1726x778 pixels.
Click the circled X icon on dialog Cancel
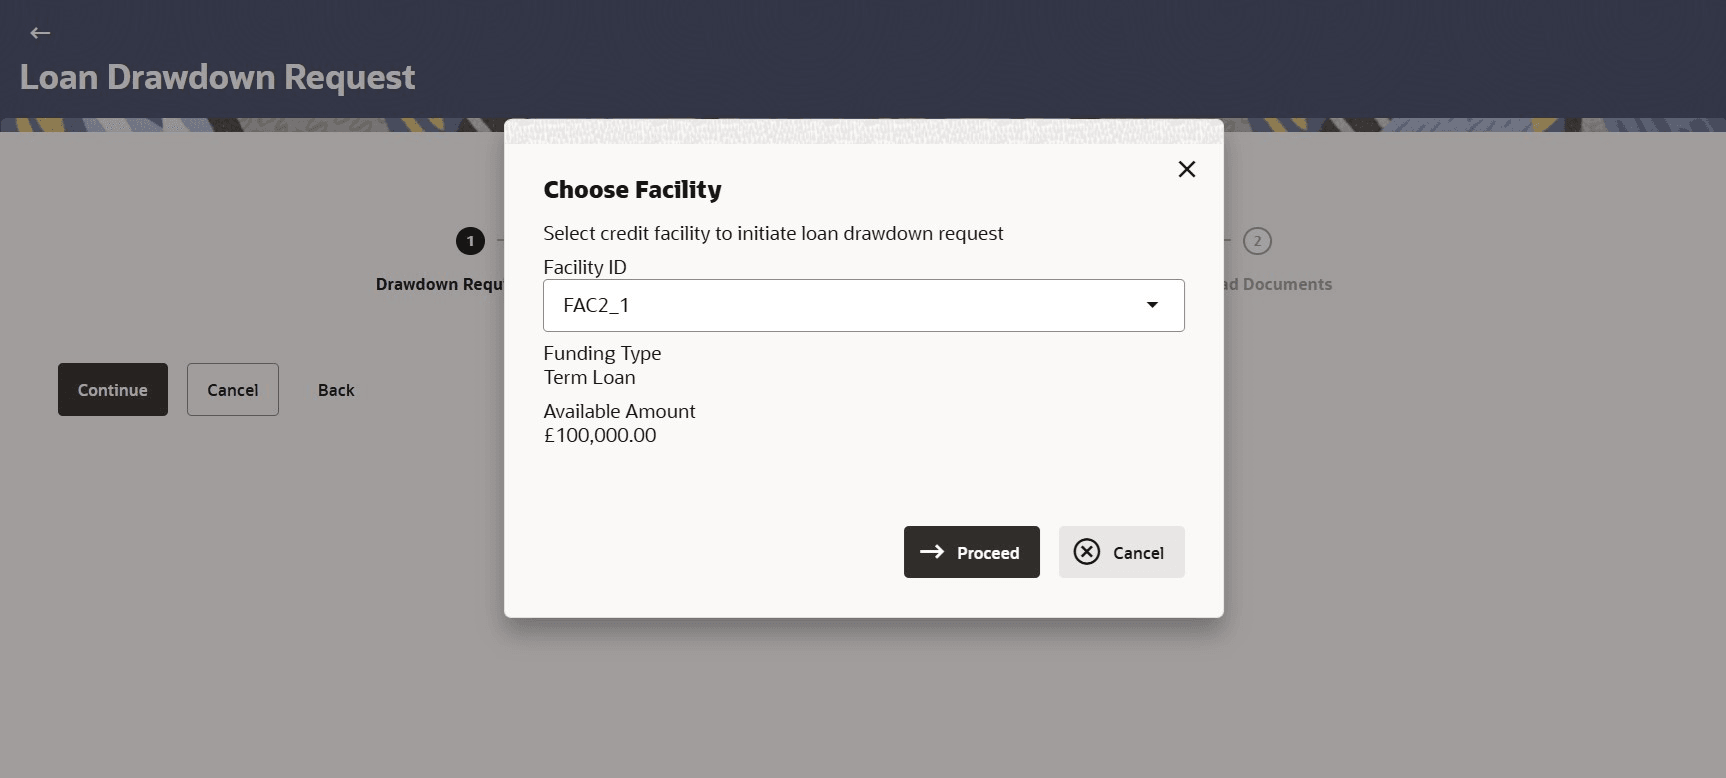1087,552
